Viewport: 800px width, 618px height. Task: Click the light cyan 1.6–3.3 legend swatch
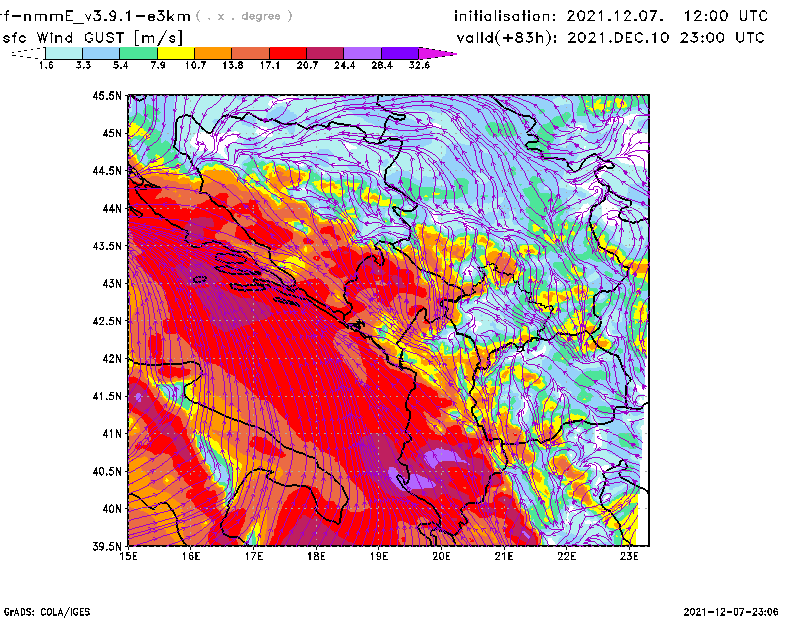tap(64, 53)
